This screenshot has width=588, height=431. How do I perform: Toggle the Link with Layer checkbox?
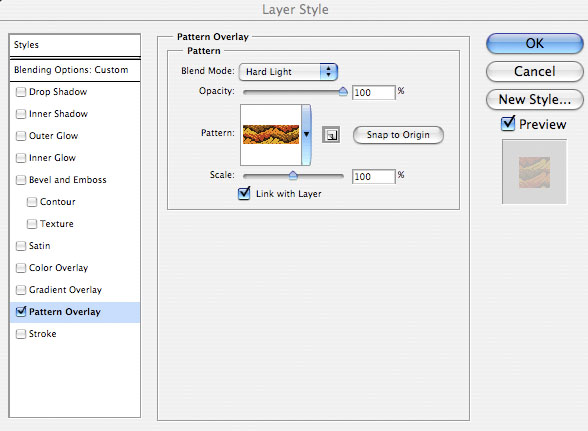click(x=244, y=194)
